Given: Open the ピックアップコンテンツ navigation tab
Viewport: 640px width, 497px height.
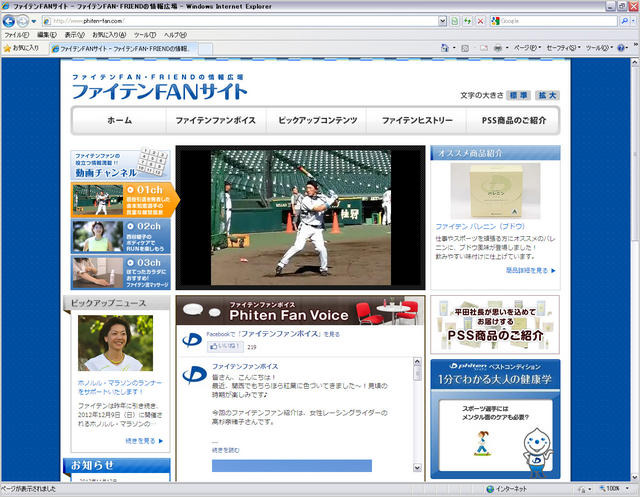Looking at the screenshot, I should click(x=317, y=120).
